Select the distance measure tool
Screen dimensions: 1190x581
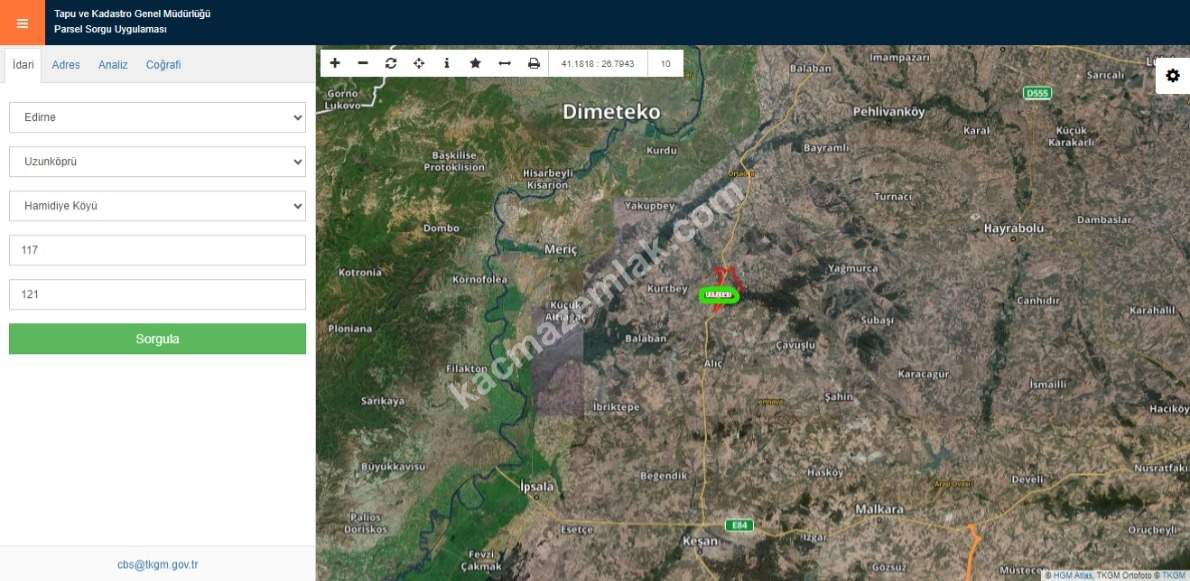click(x=504, y=63)
